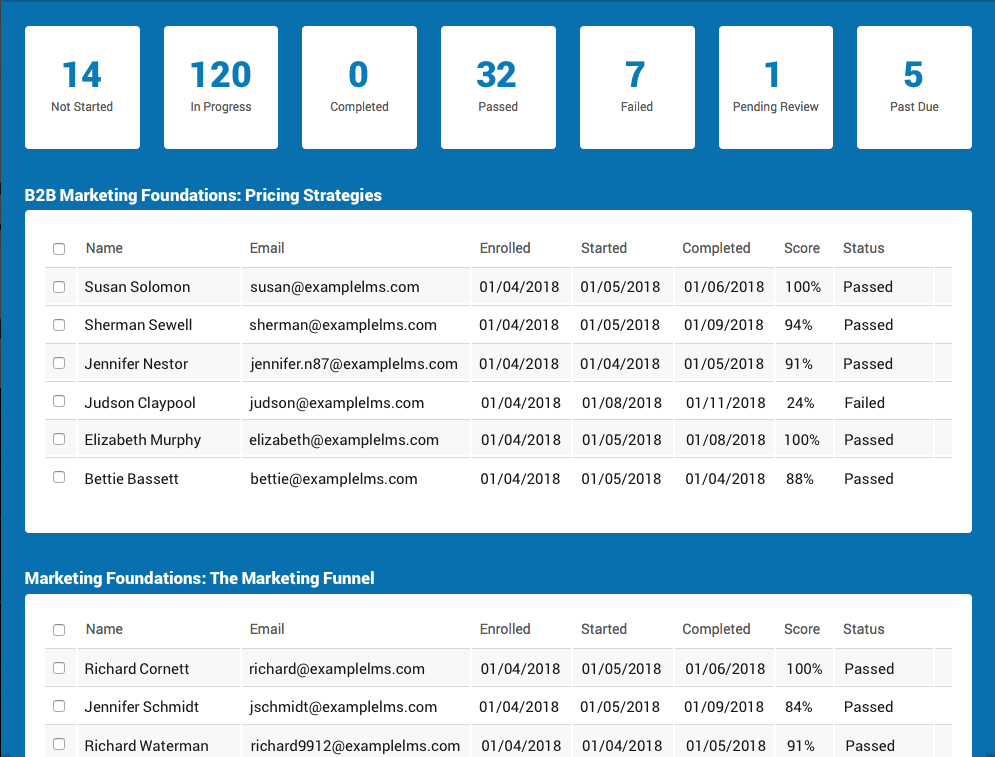Click Name header in Pricing Strategies table

[x=104, y=248]
